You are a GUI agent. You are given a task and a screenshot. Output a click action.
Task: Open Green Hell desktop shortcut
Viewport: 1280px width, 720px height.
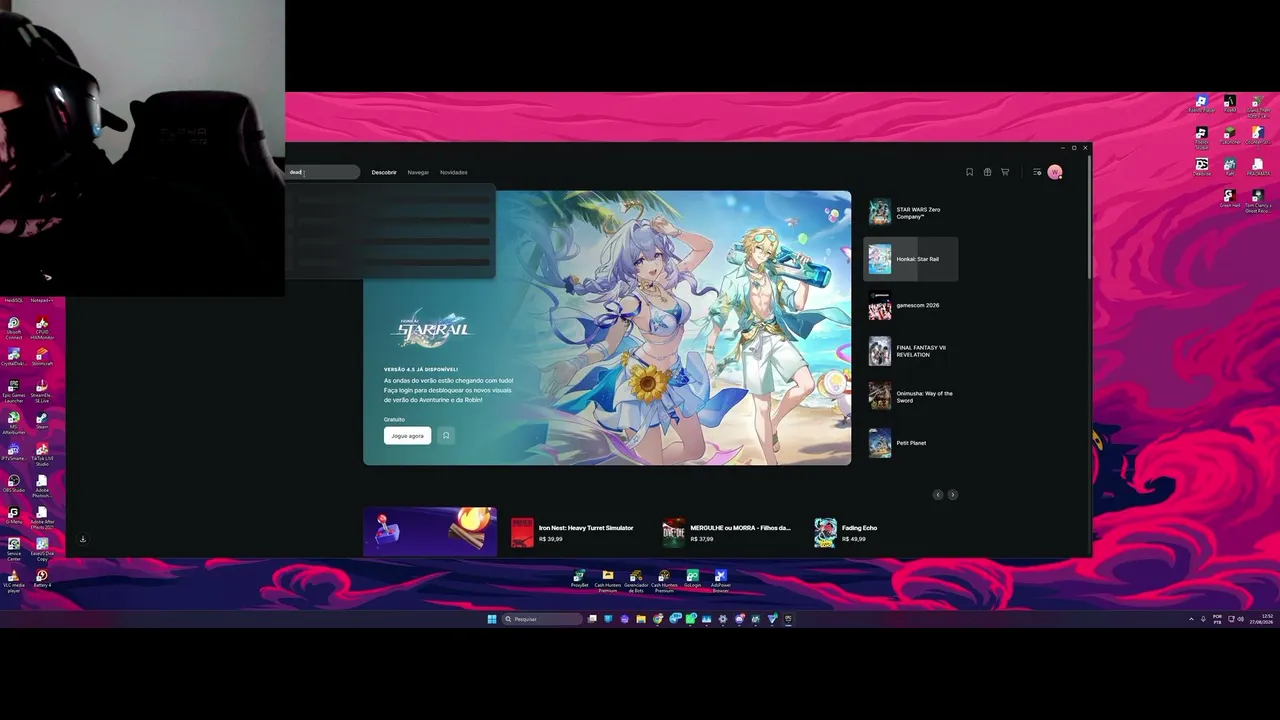click(x=1229, y=198)
